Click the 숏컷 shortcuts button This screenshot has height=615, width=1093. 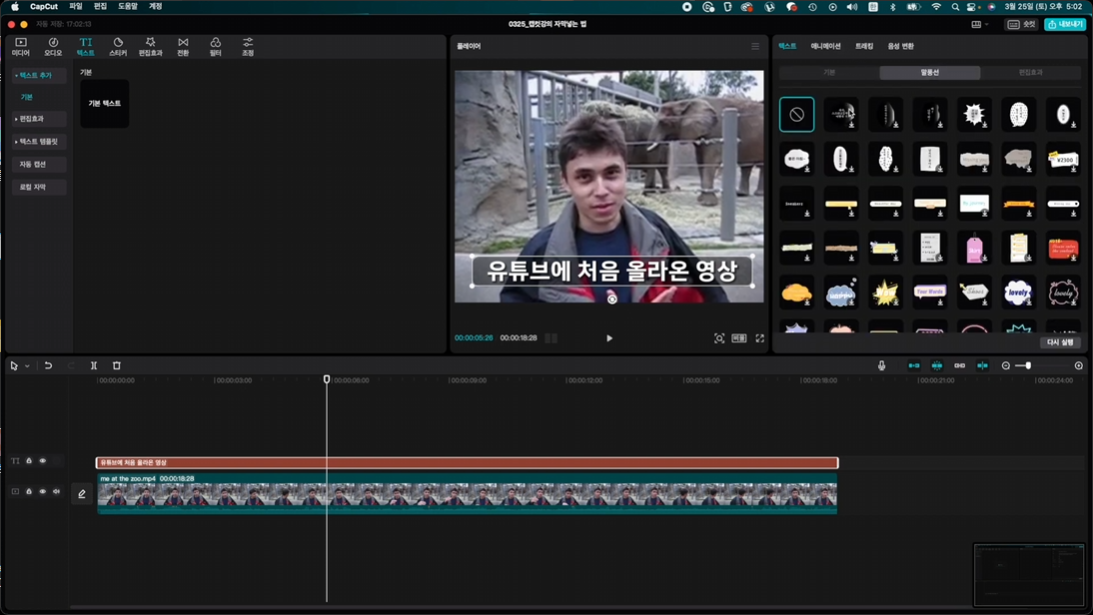click(1021, 24)
